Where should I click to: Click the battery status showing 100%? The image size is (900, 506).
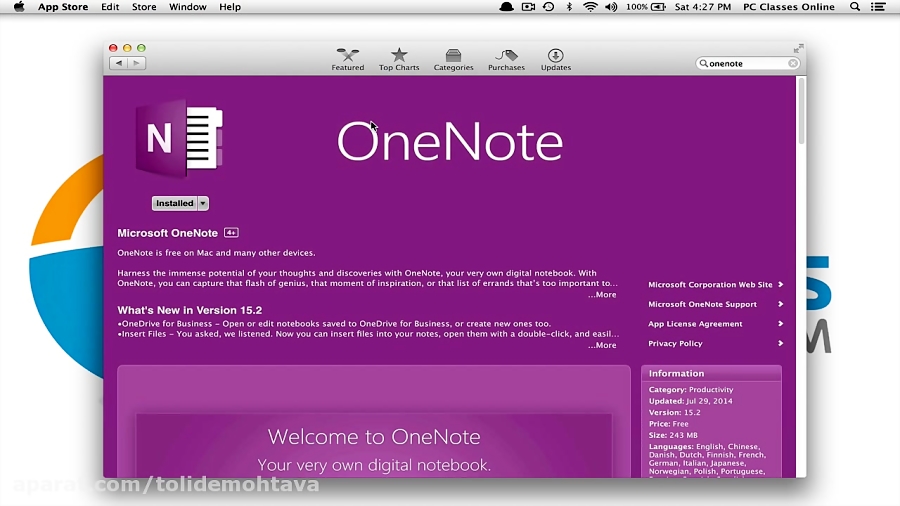point(646,7)
